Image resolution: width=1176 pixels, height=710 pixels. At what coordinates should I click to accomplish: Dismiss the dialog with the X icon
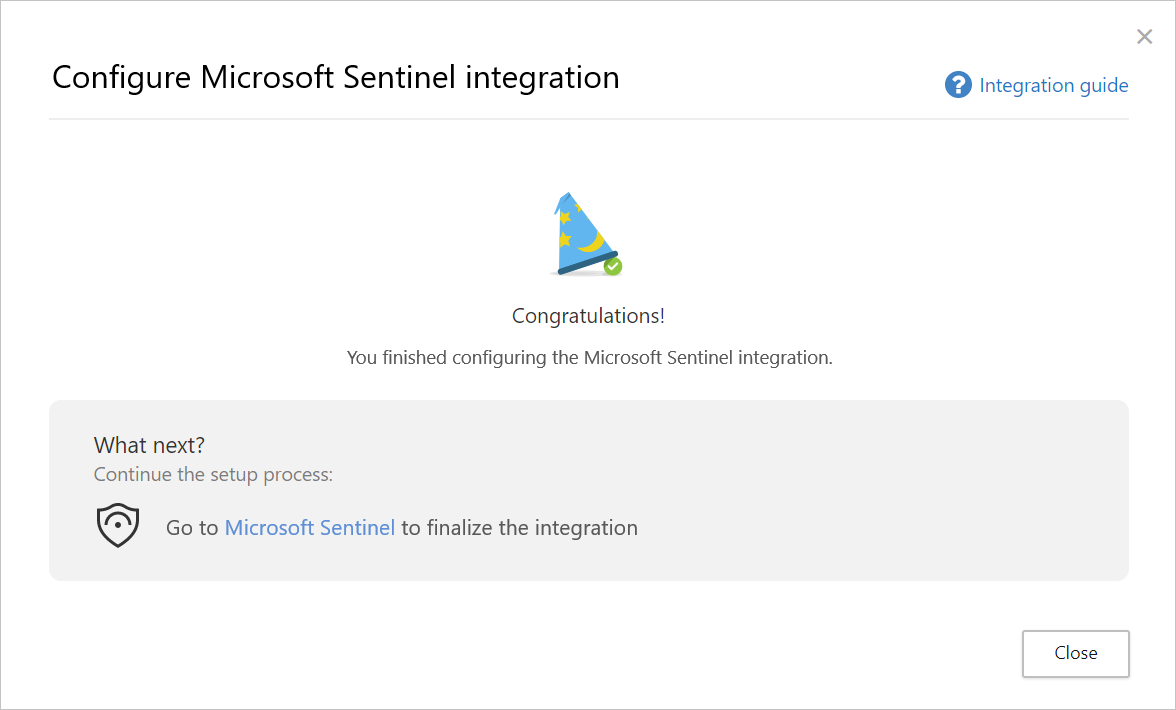tap(1144, 36)
